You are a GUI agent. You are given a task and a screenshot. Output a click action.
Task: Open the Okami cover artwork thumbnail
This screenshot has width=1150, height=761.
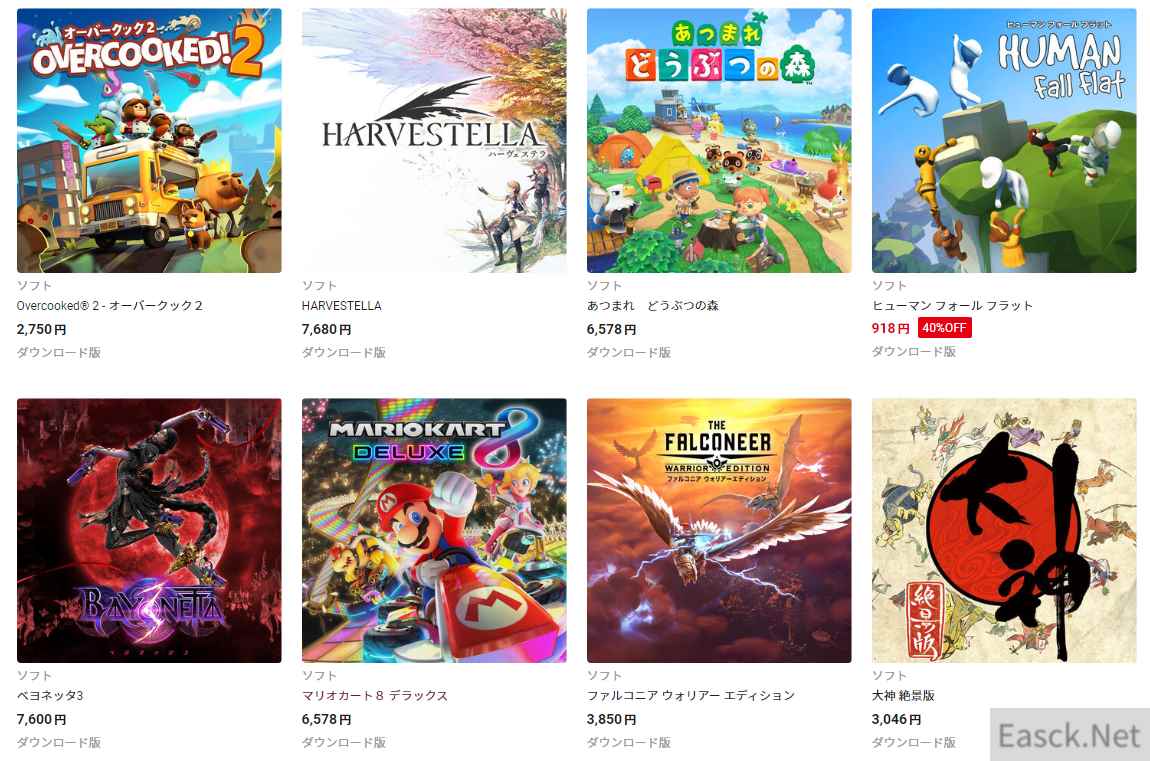[x=1004, y=531]
